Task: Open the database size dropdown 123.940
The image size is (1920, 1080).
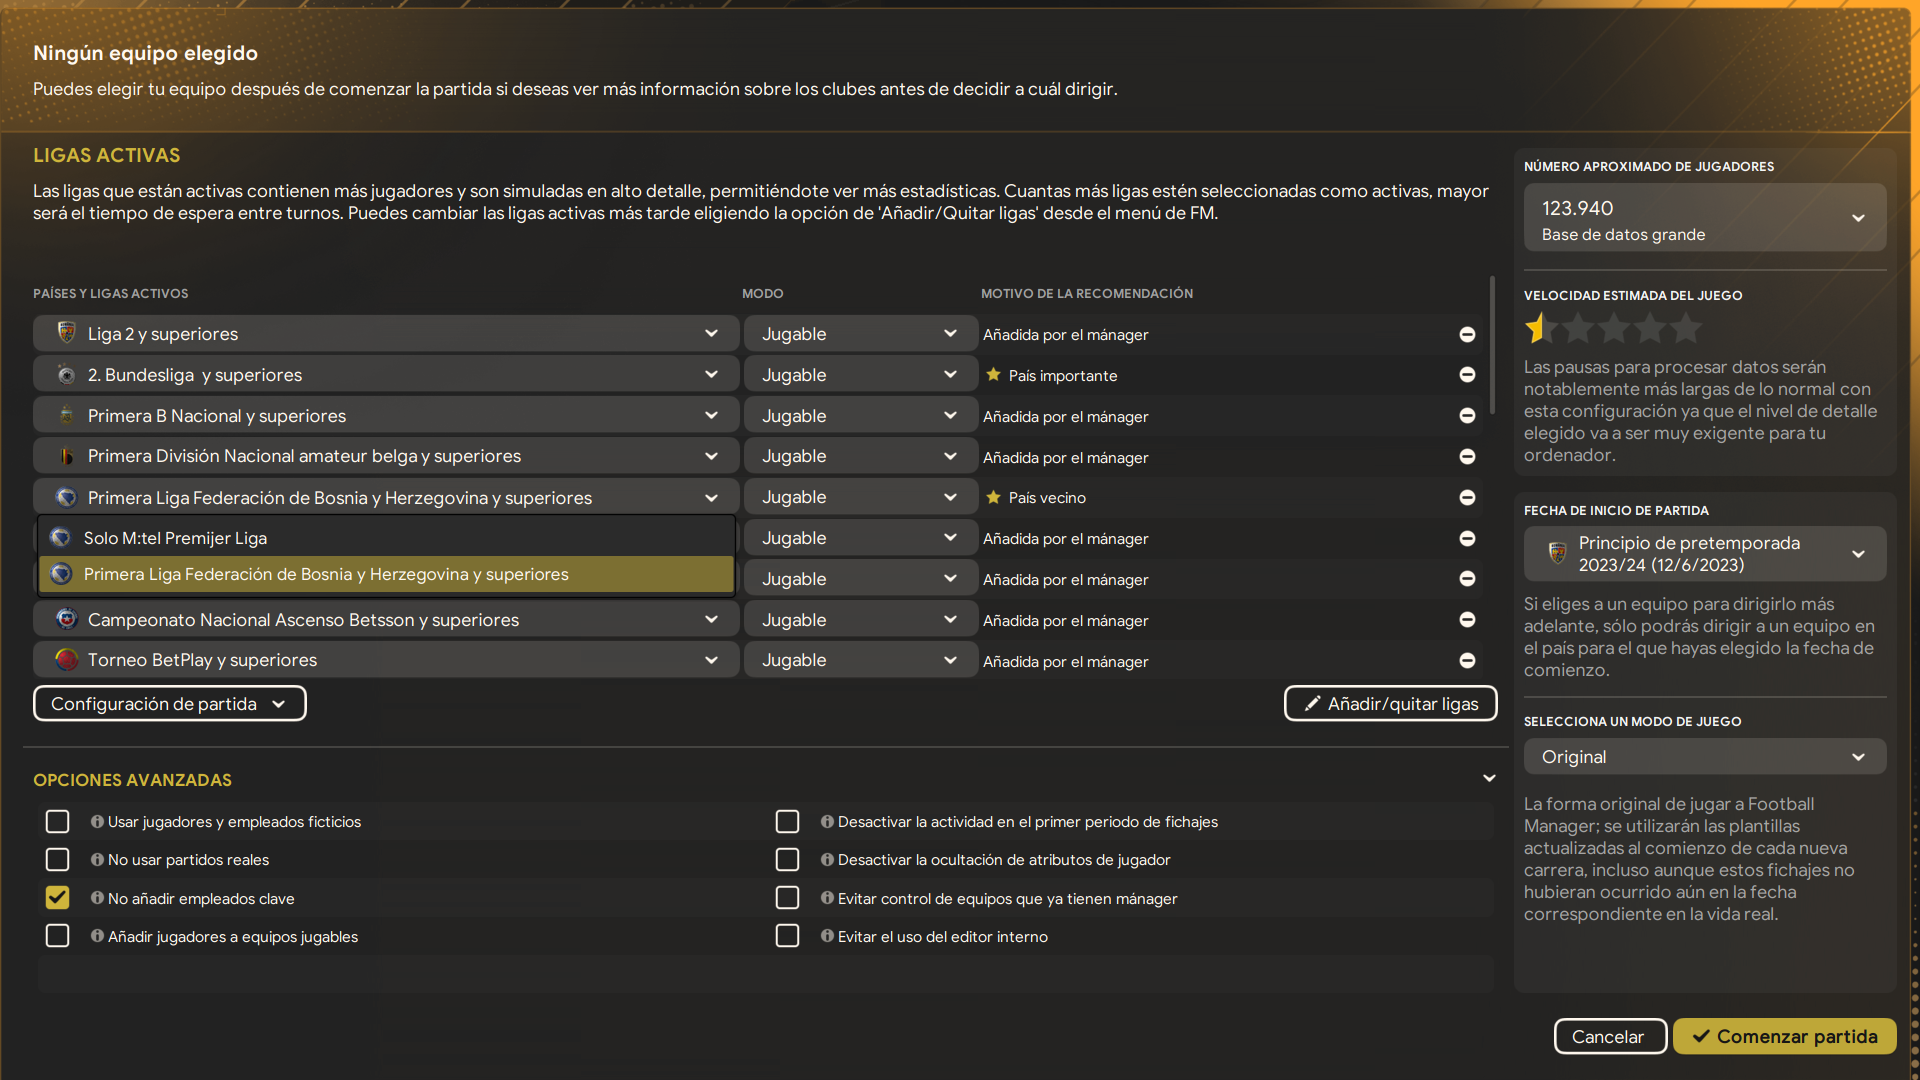Action: tap(1705, 218)
